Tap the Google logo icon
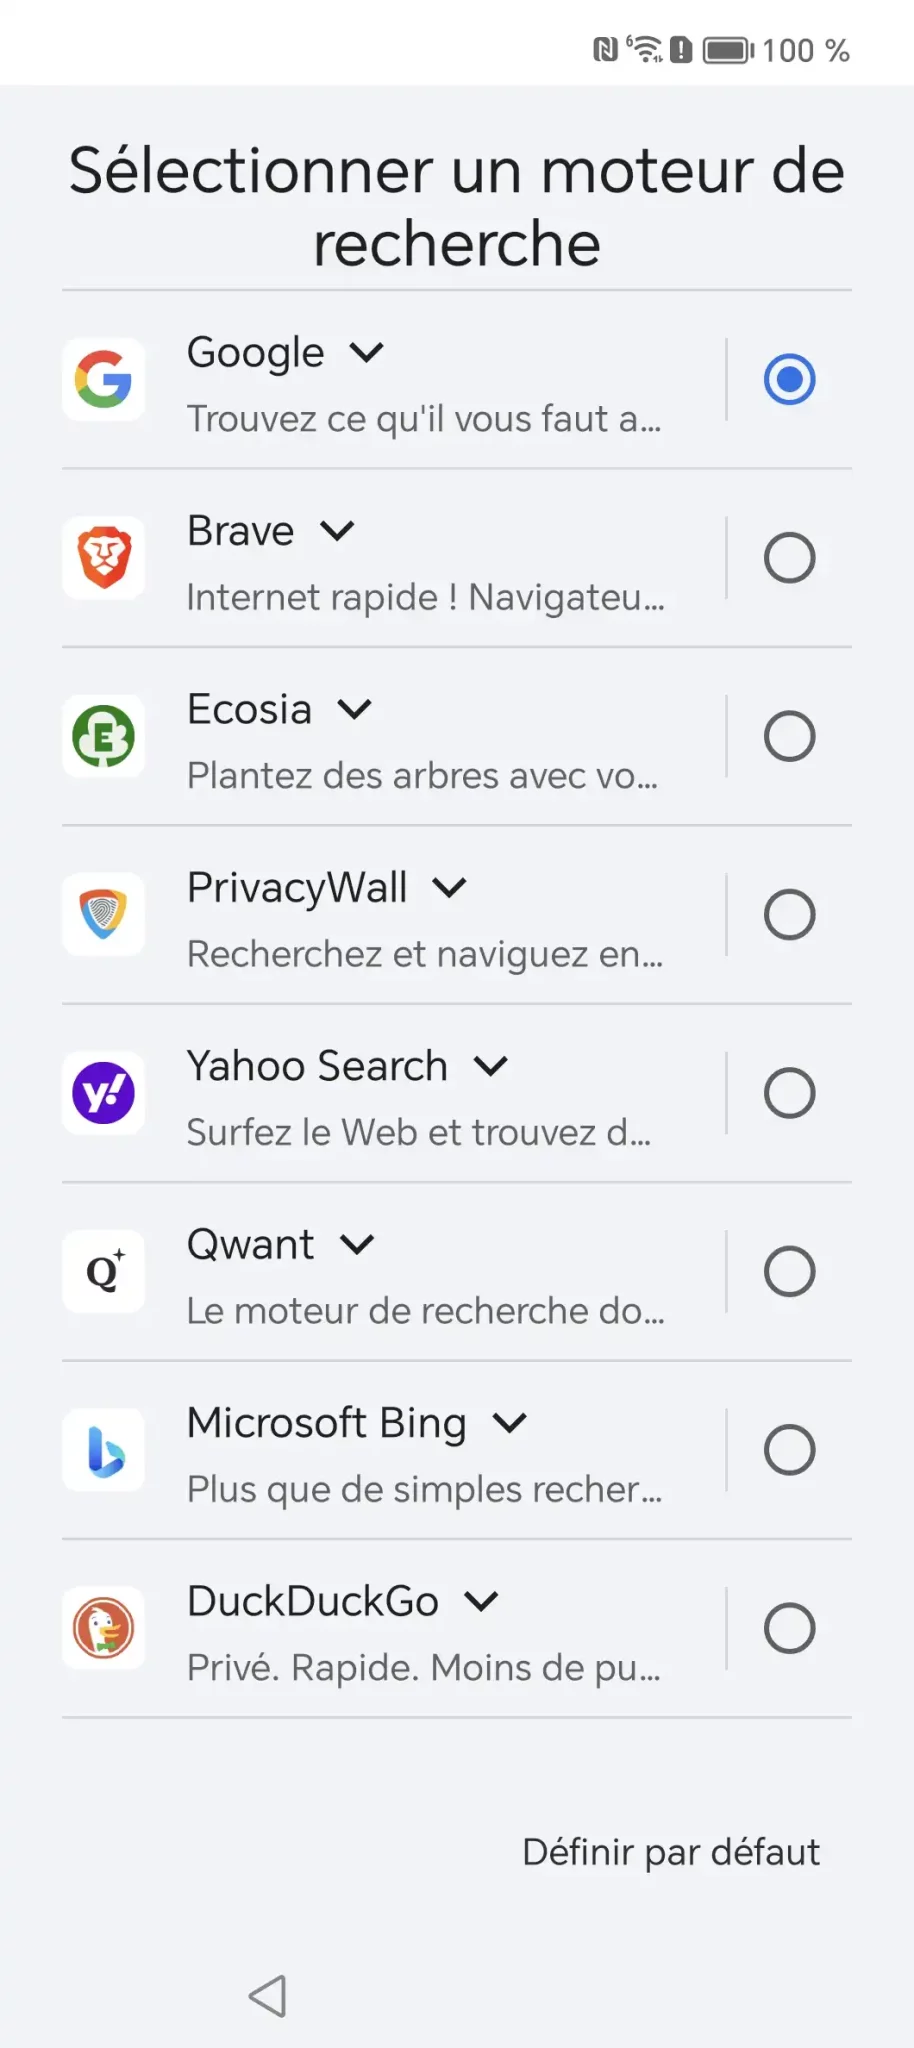The image size is (914, 2048). pos(103,380)
